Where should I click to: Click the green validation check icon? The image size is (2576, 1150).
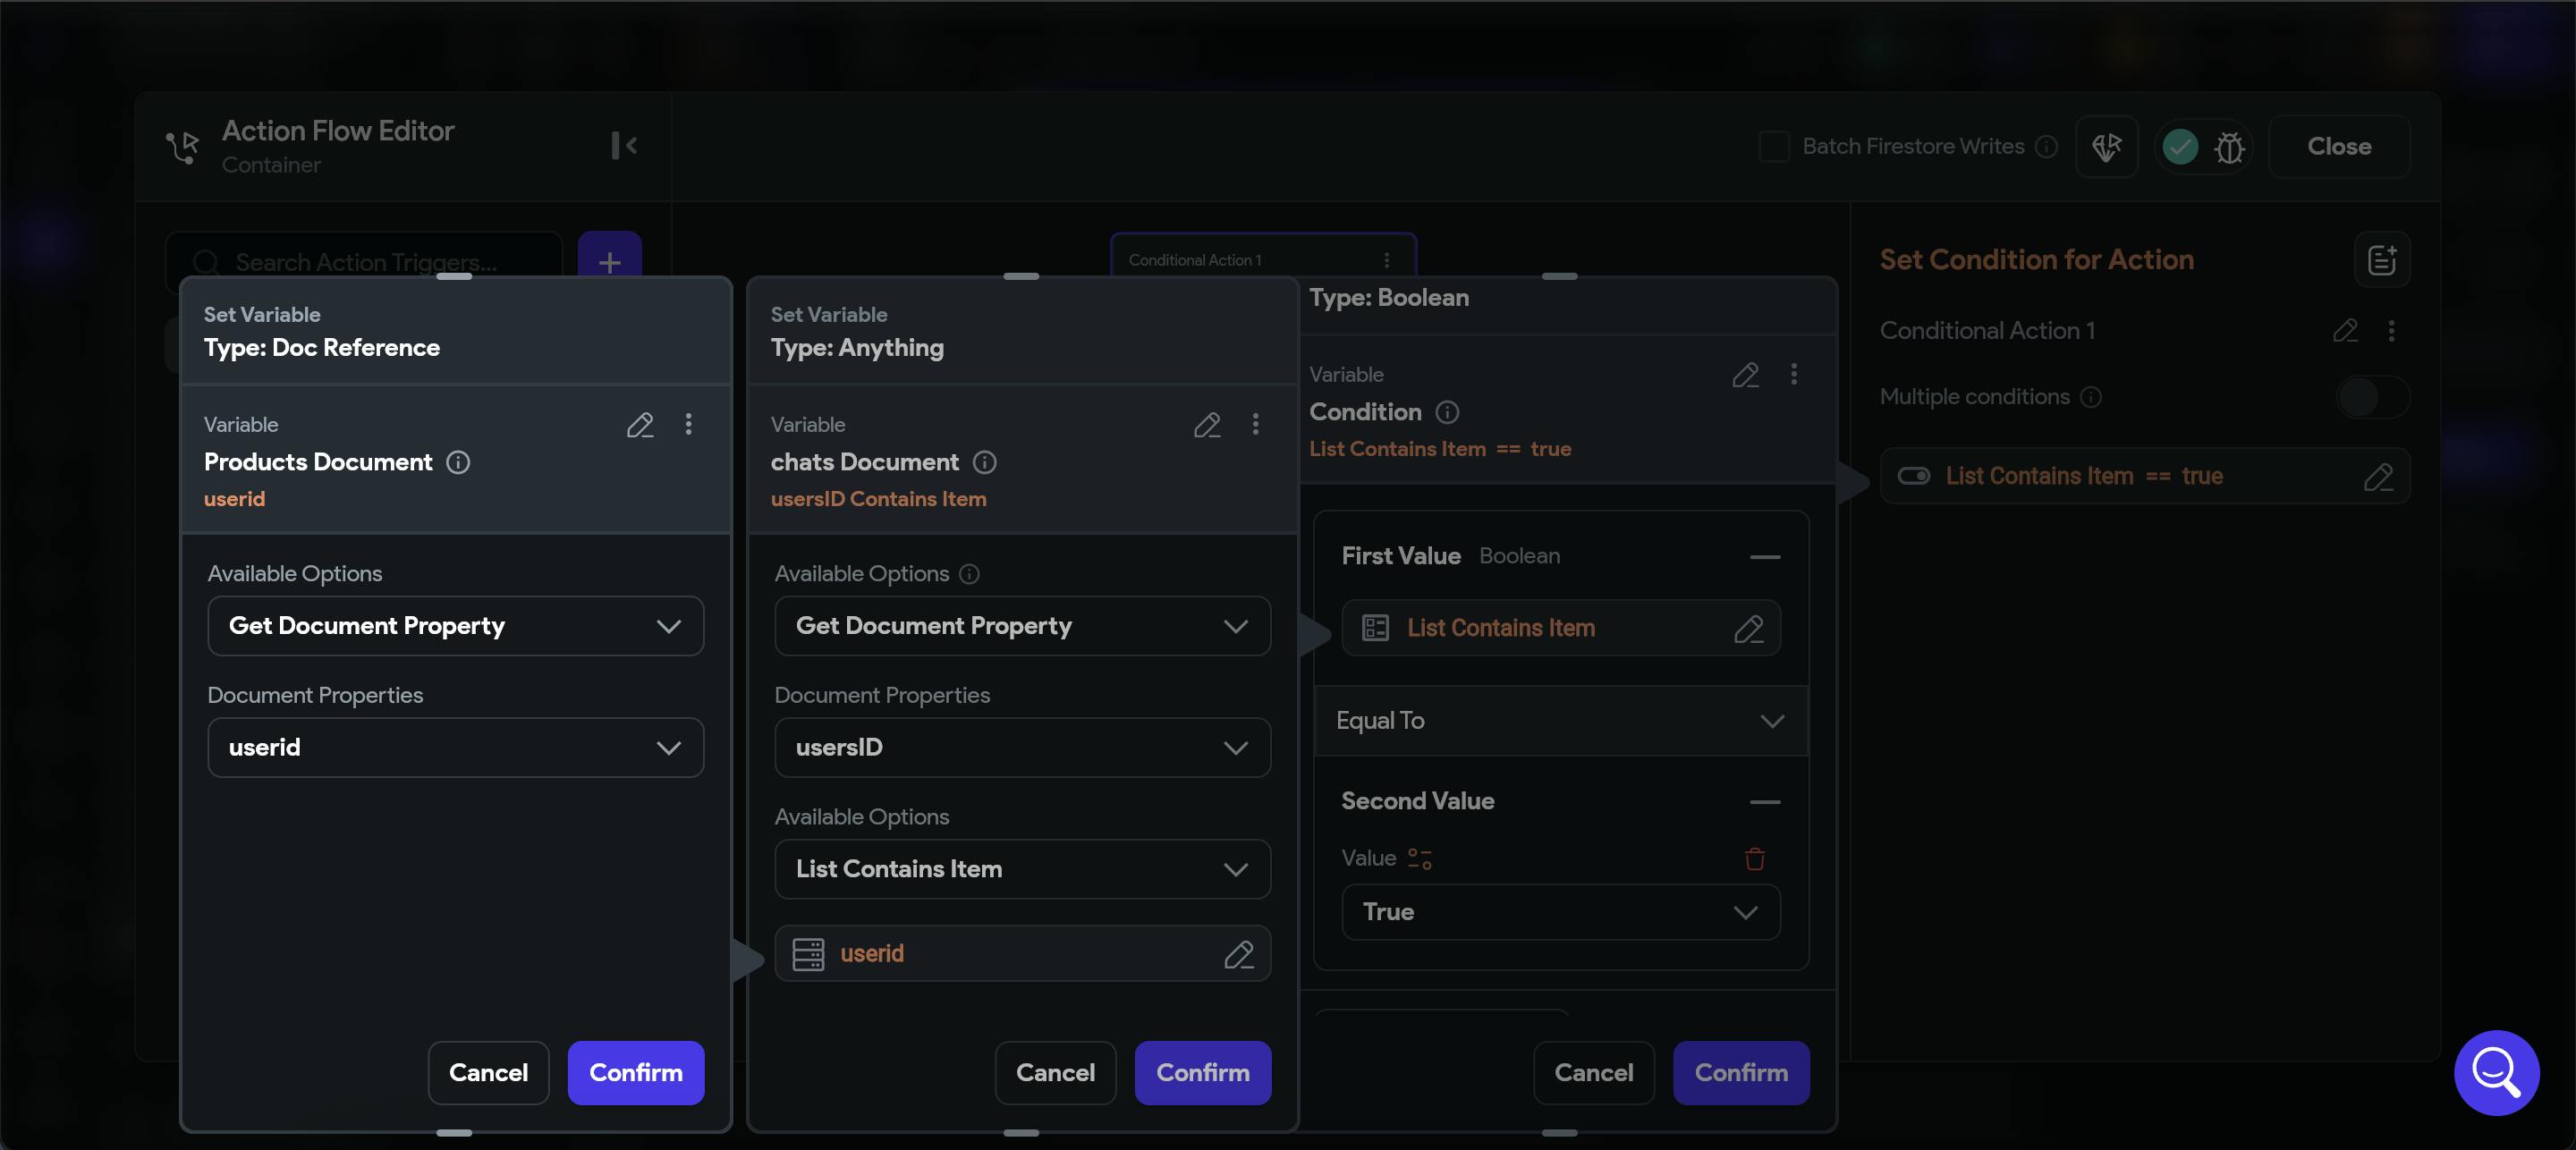coord(2180,147)
